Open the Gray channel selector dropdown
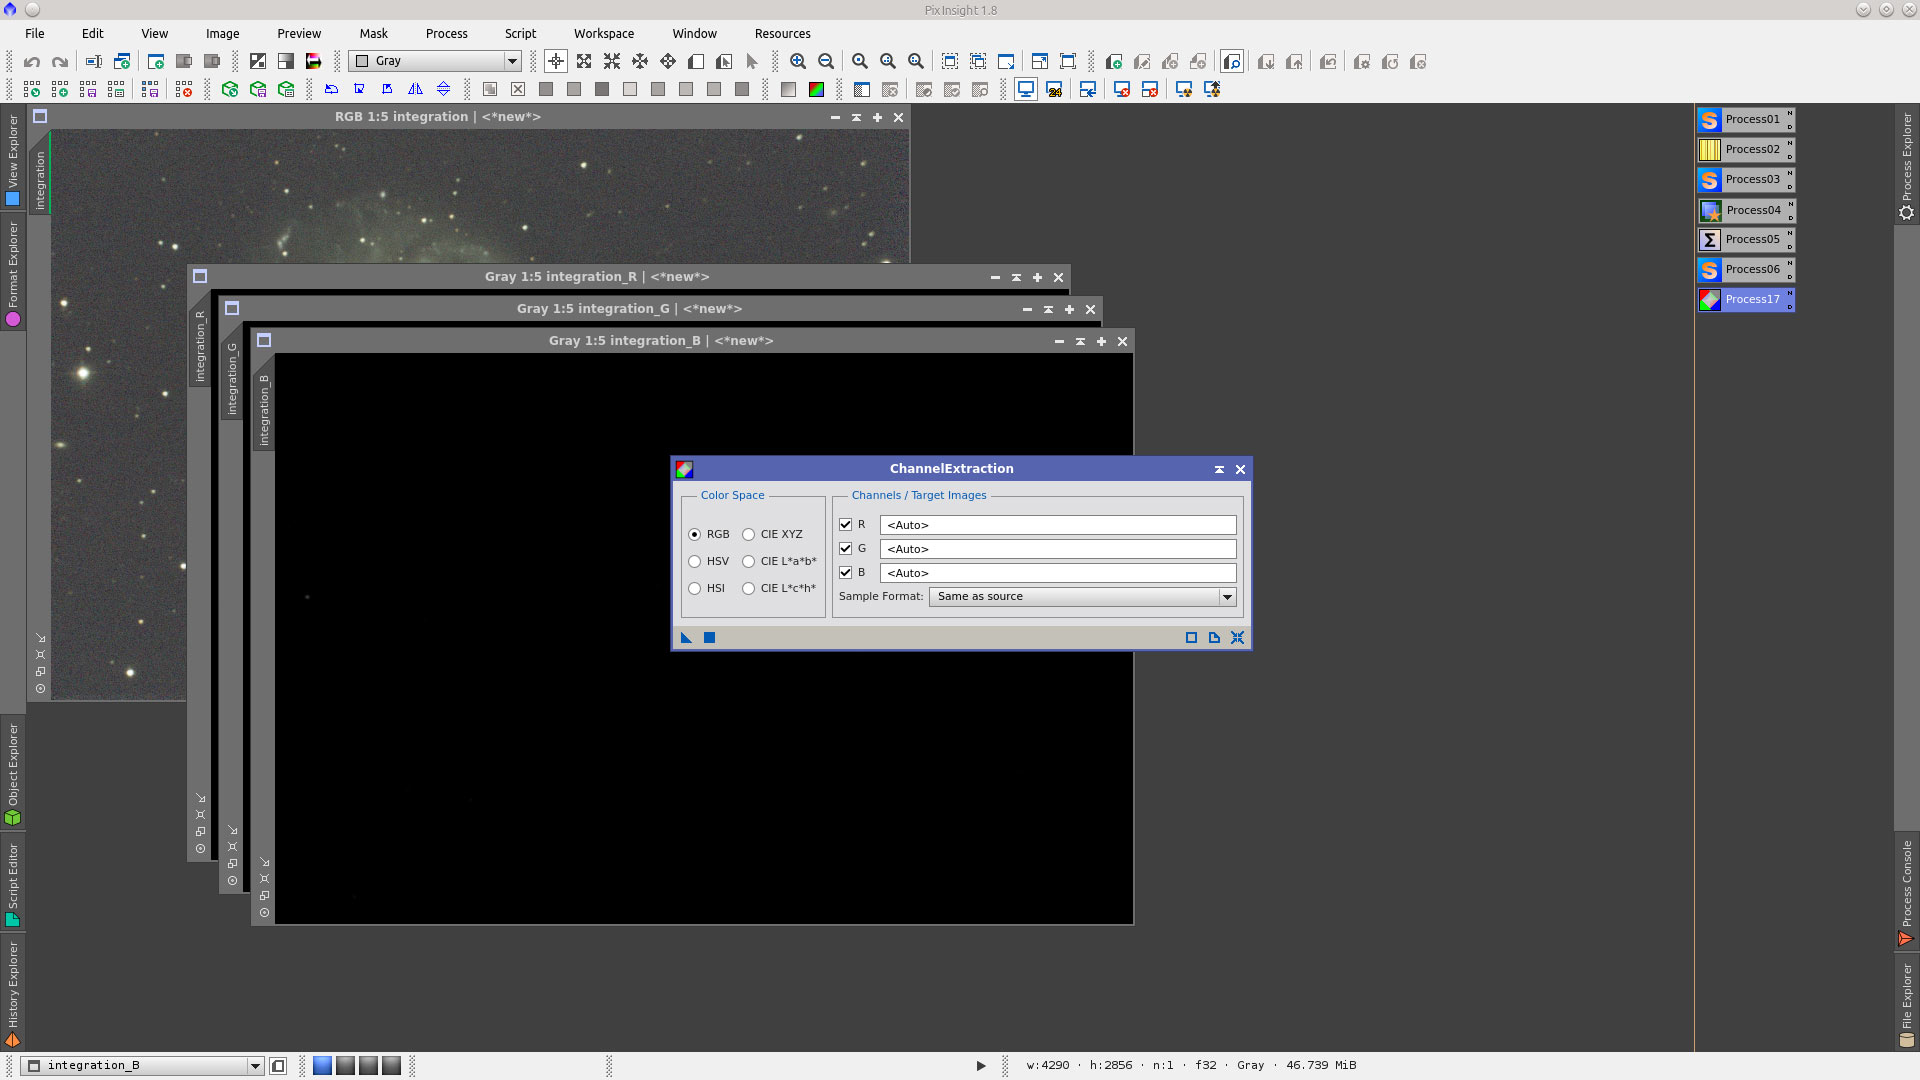This screenshot has width=1920, height=1080. coord(511,61)
